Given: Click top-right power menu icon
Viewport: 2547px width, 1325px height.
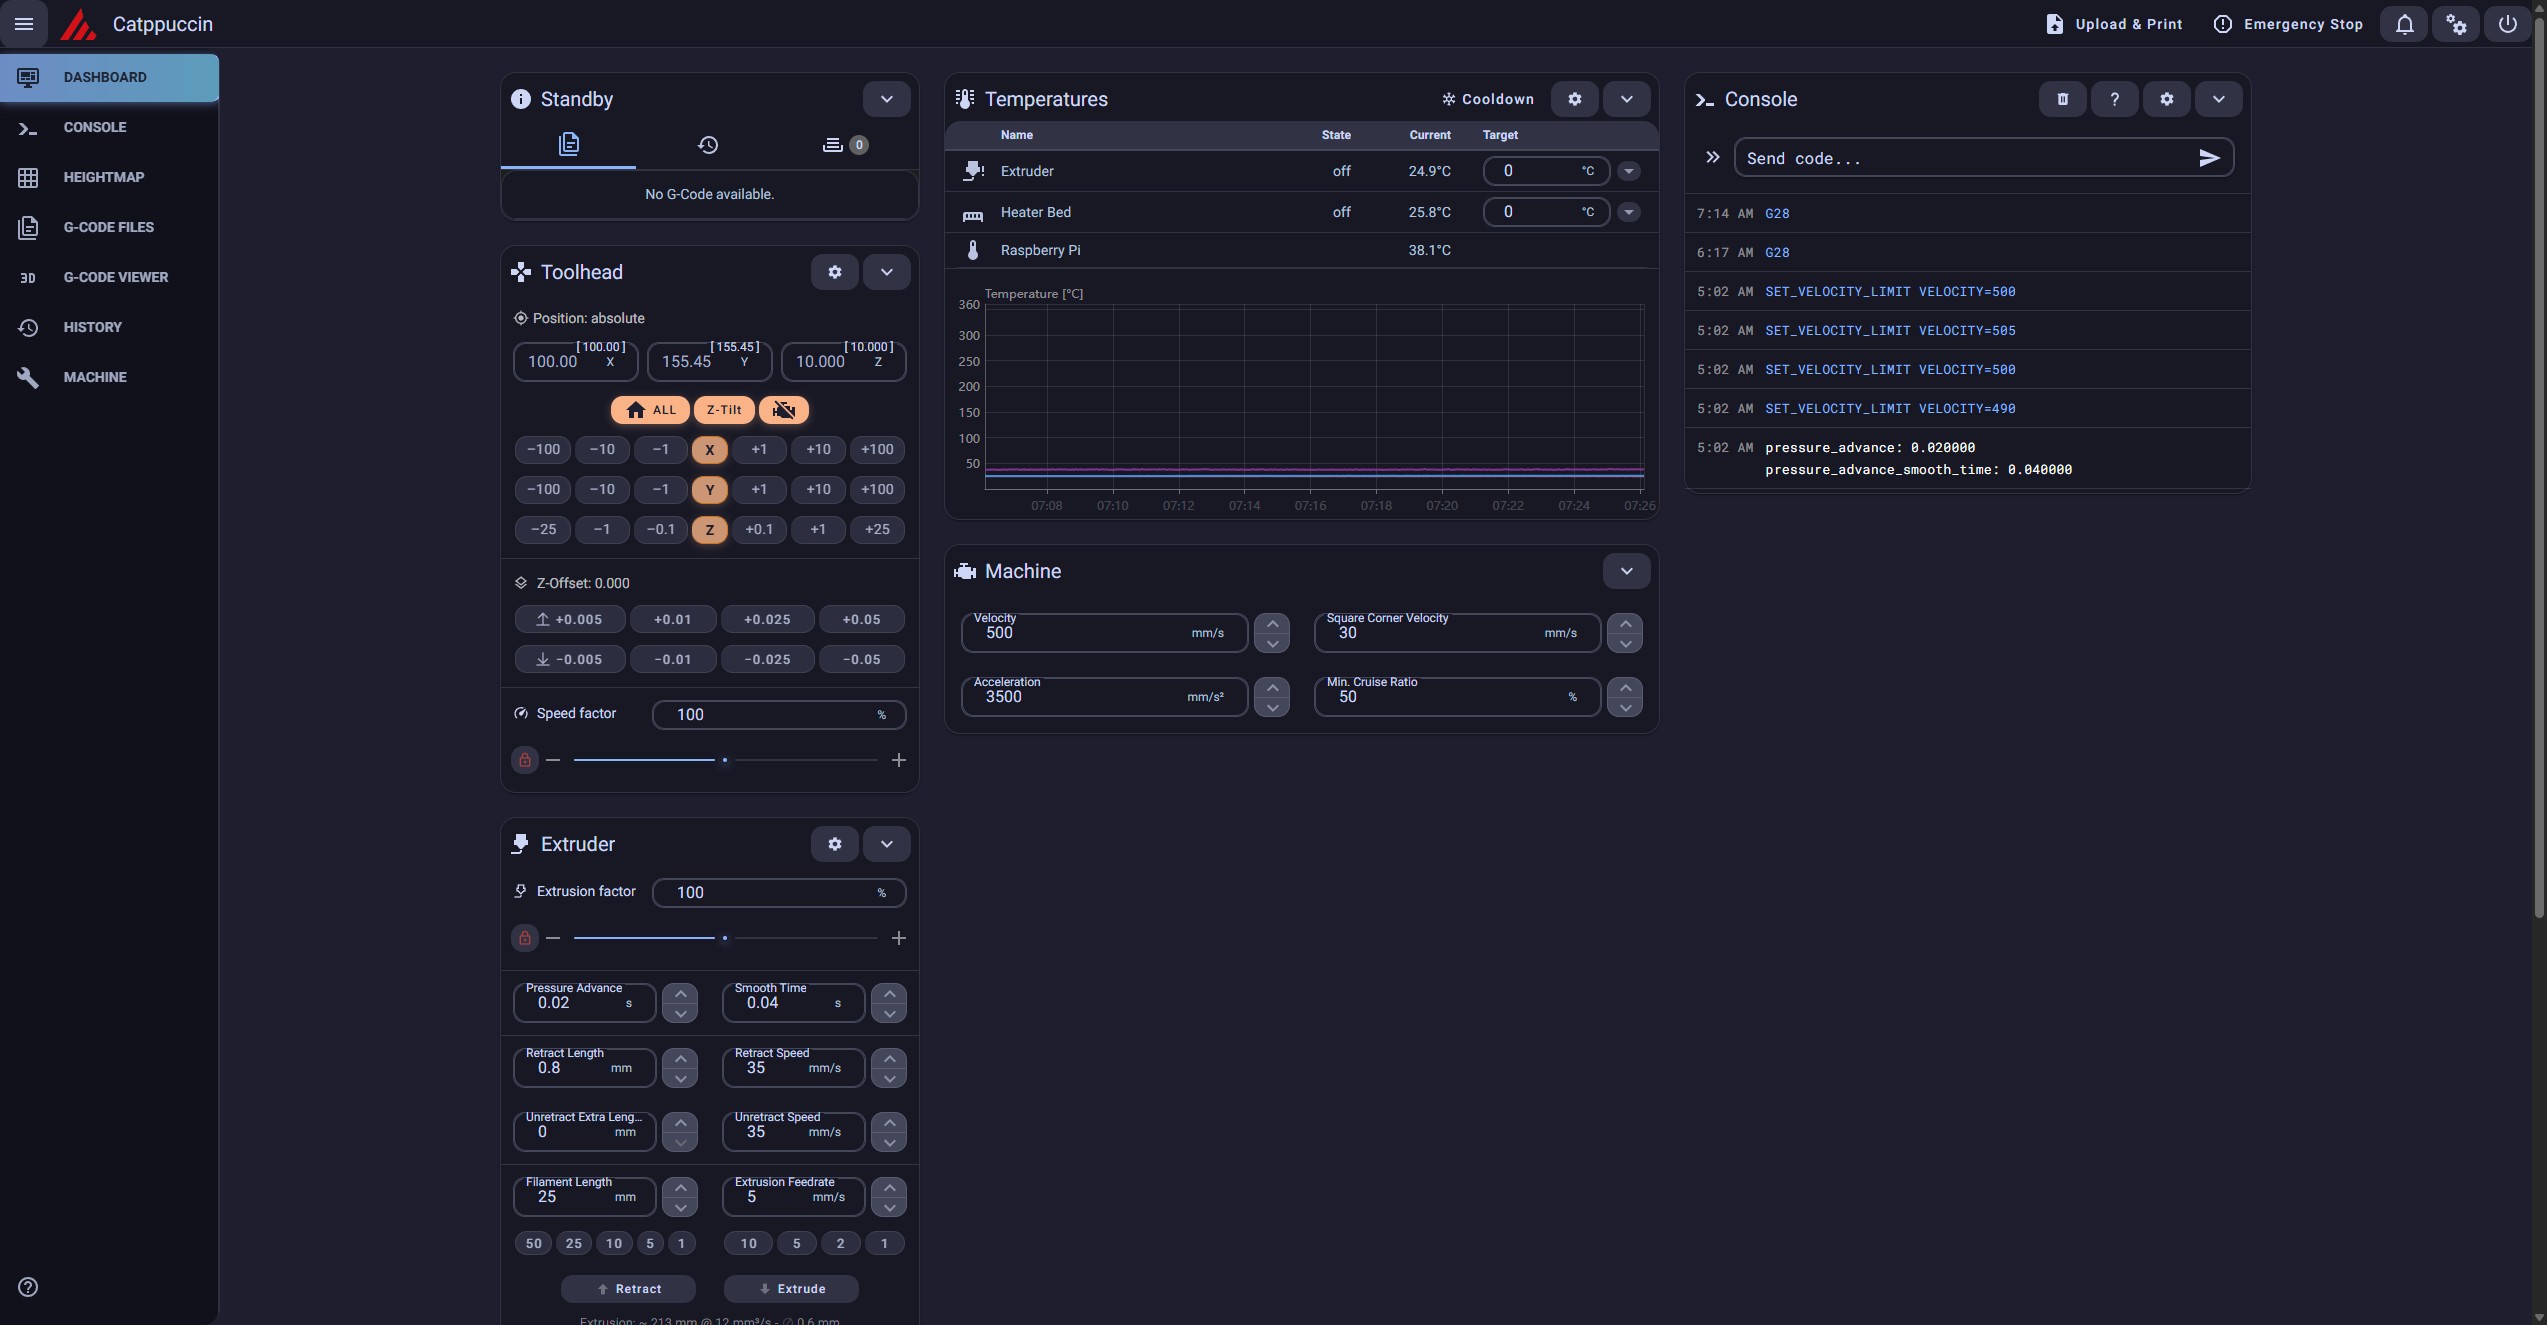Looking at the screenshot, I should click(2507, 24).
